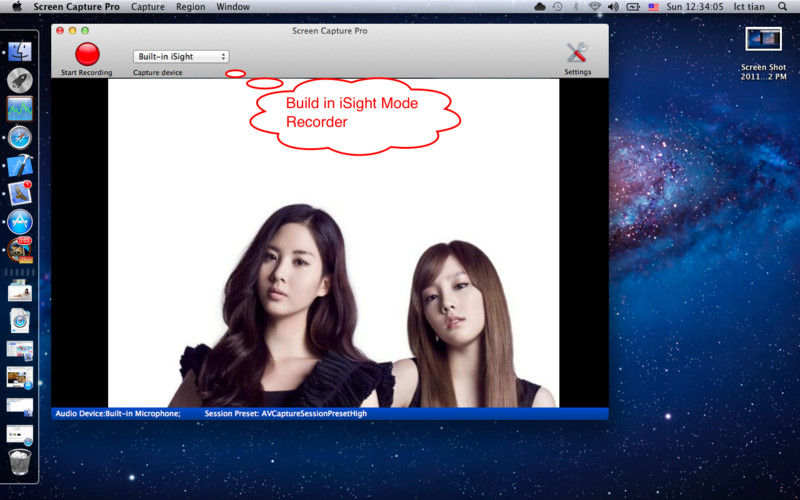Open the Trash in the dock
This screenshot has height=500, width=800.
click(20, 461)
